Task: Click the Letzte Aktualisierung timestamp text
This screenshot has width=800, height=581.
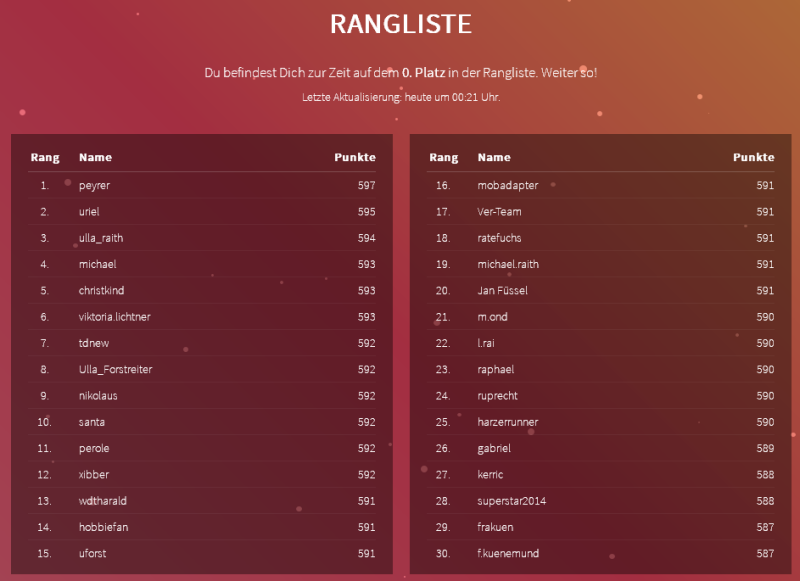Action: pos(400,97)
